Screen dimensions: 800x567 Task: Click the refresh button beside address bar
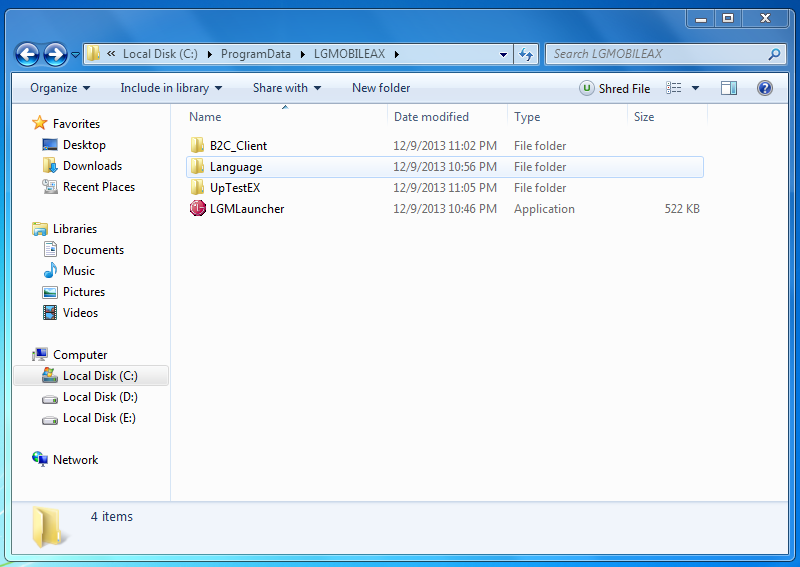527,54
